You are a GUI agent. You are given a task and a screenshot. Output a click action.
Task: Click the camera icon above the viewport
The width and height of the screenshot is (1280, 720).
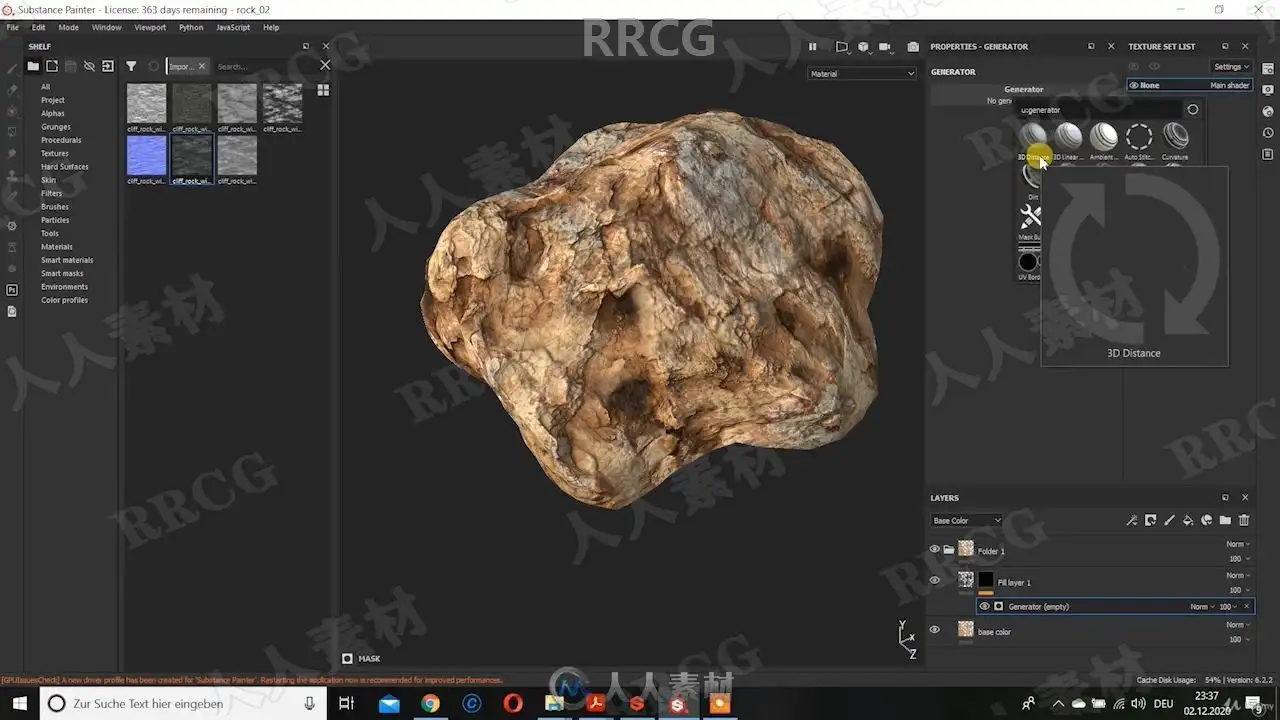click(913, 47)
